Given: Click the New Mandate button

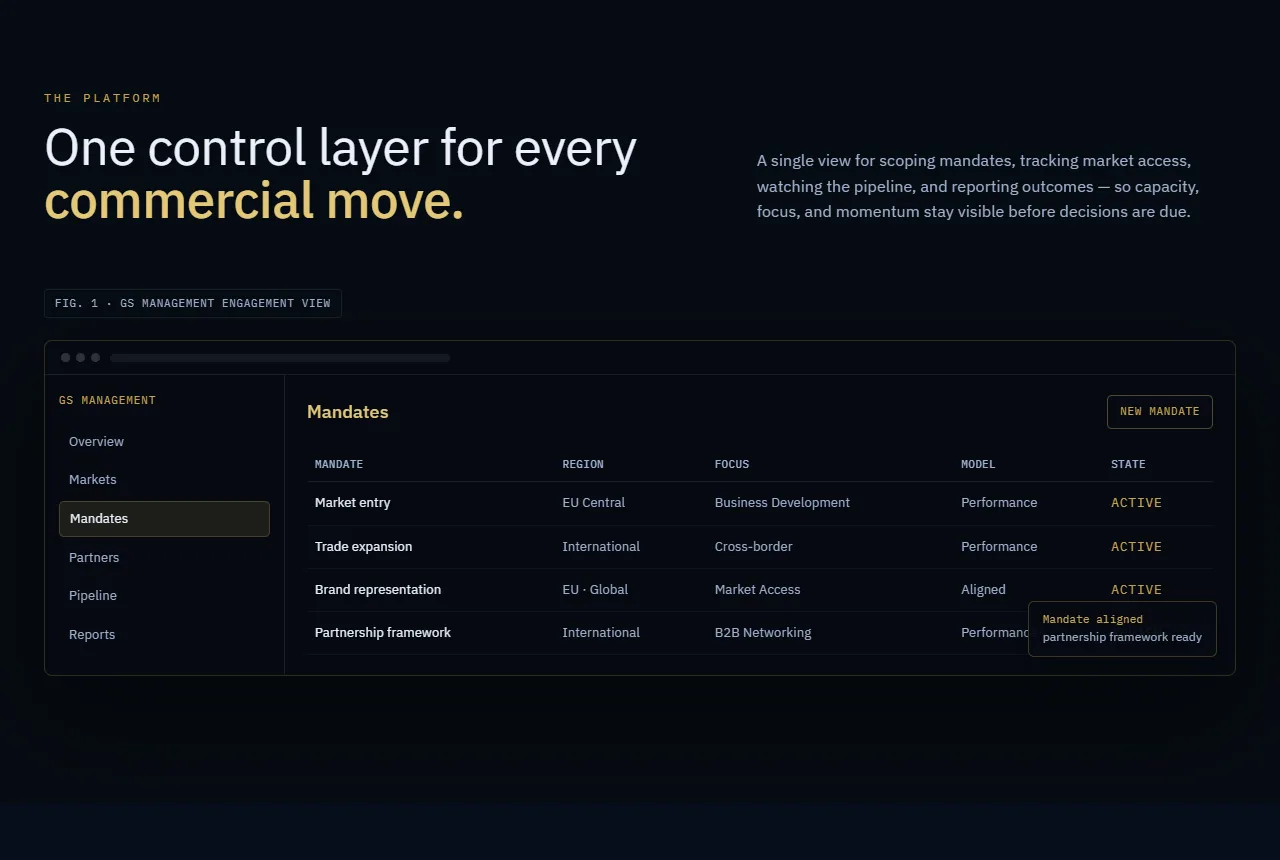Looking at the screenshot, I should (x=1160, y=412).
